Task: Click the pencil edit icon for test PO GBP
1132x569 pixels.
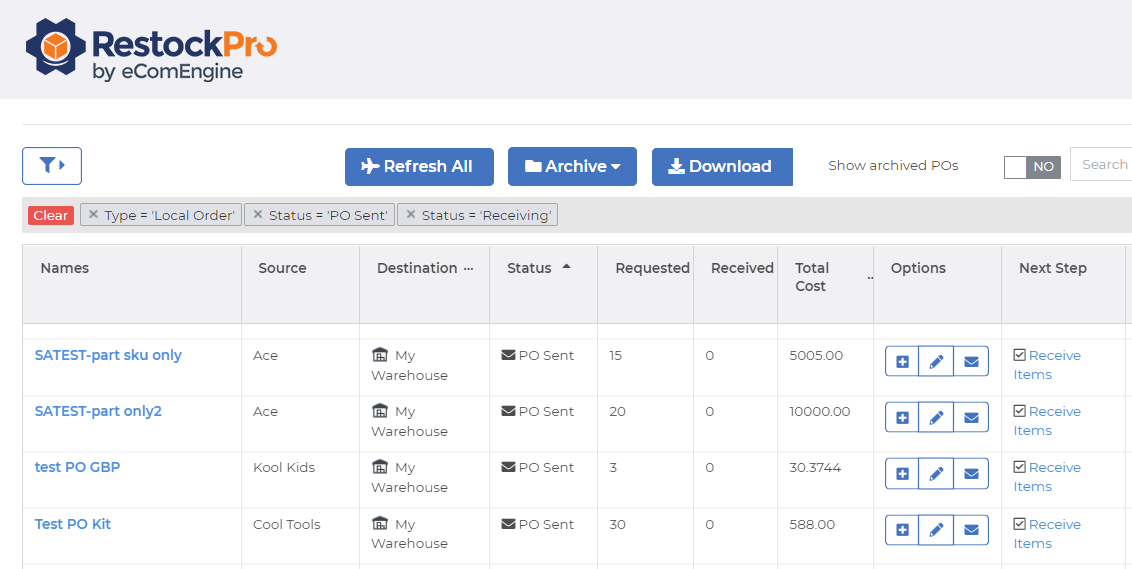Action: click(x=936, y=474)
